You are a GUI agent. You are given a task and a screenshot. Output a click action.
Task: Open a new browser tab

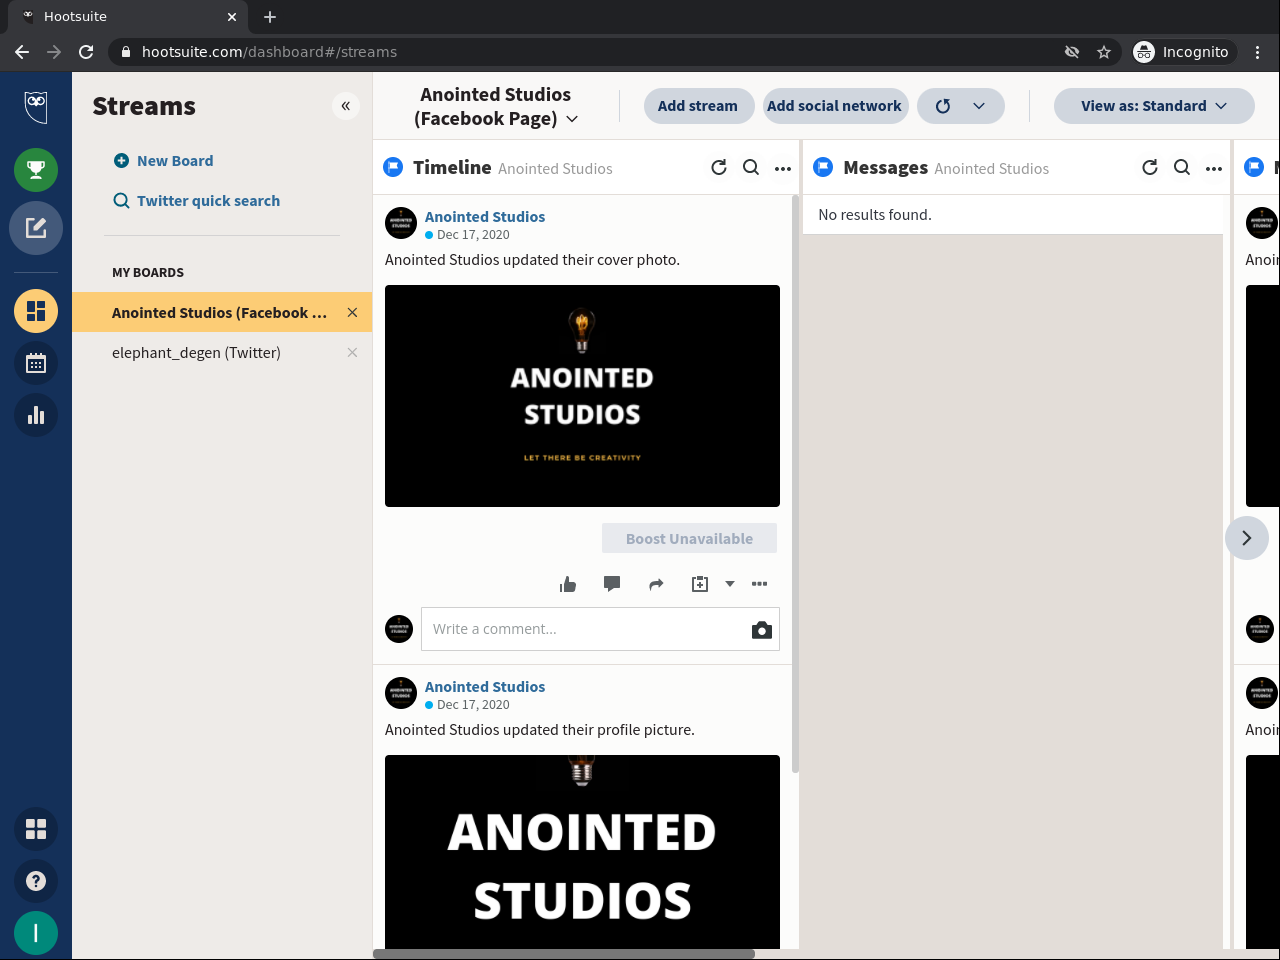click(x=270, y=17)
